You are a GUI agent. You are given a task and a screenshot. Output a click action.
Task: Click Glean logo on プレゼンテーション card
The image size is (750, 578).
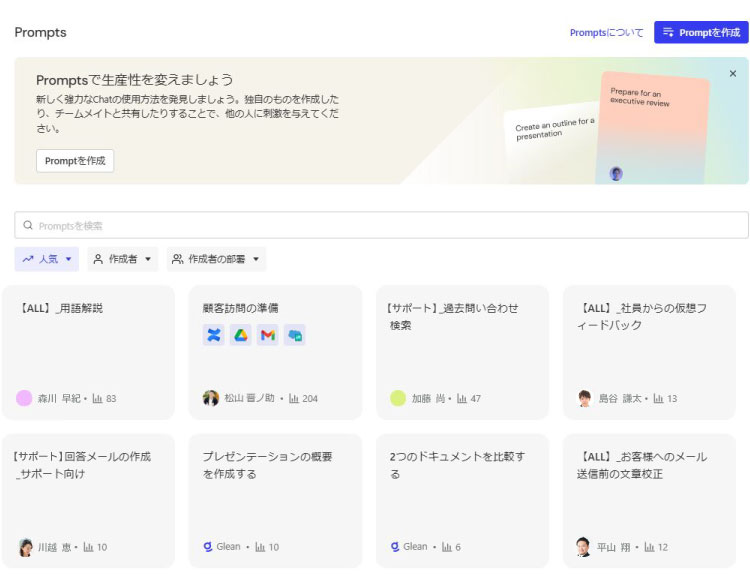pos(208,546)
